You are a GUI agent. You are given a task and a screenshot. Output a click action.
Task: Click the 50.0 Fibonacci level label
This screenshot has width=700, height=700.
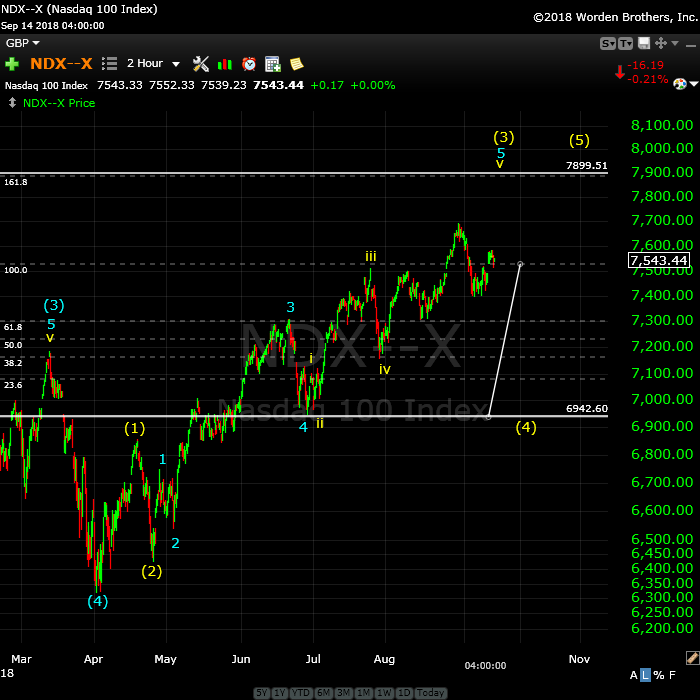pyautogui.click(x=13, y=345)
